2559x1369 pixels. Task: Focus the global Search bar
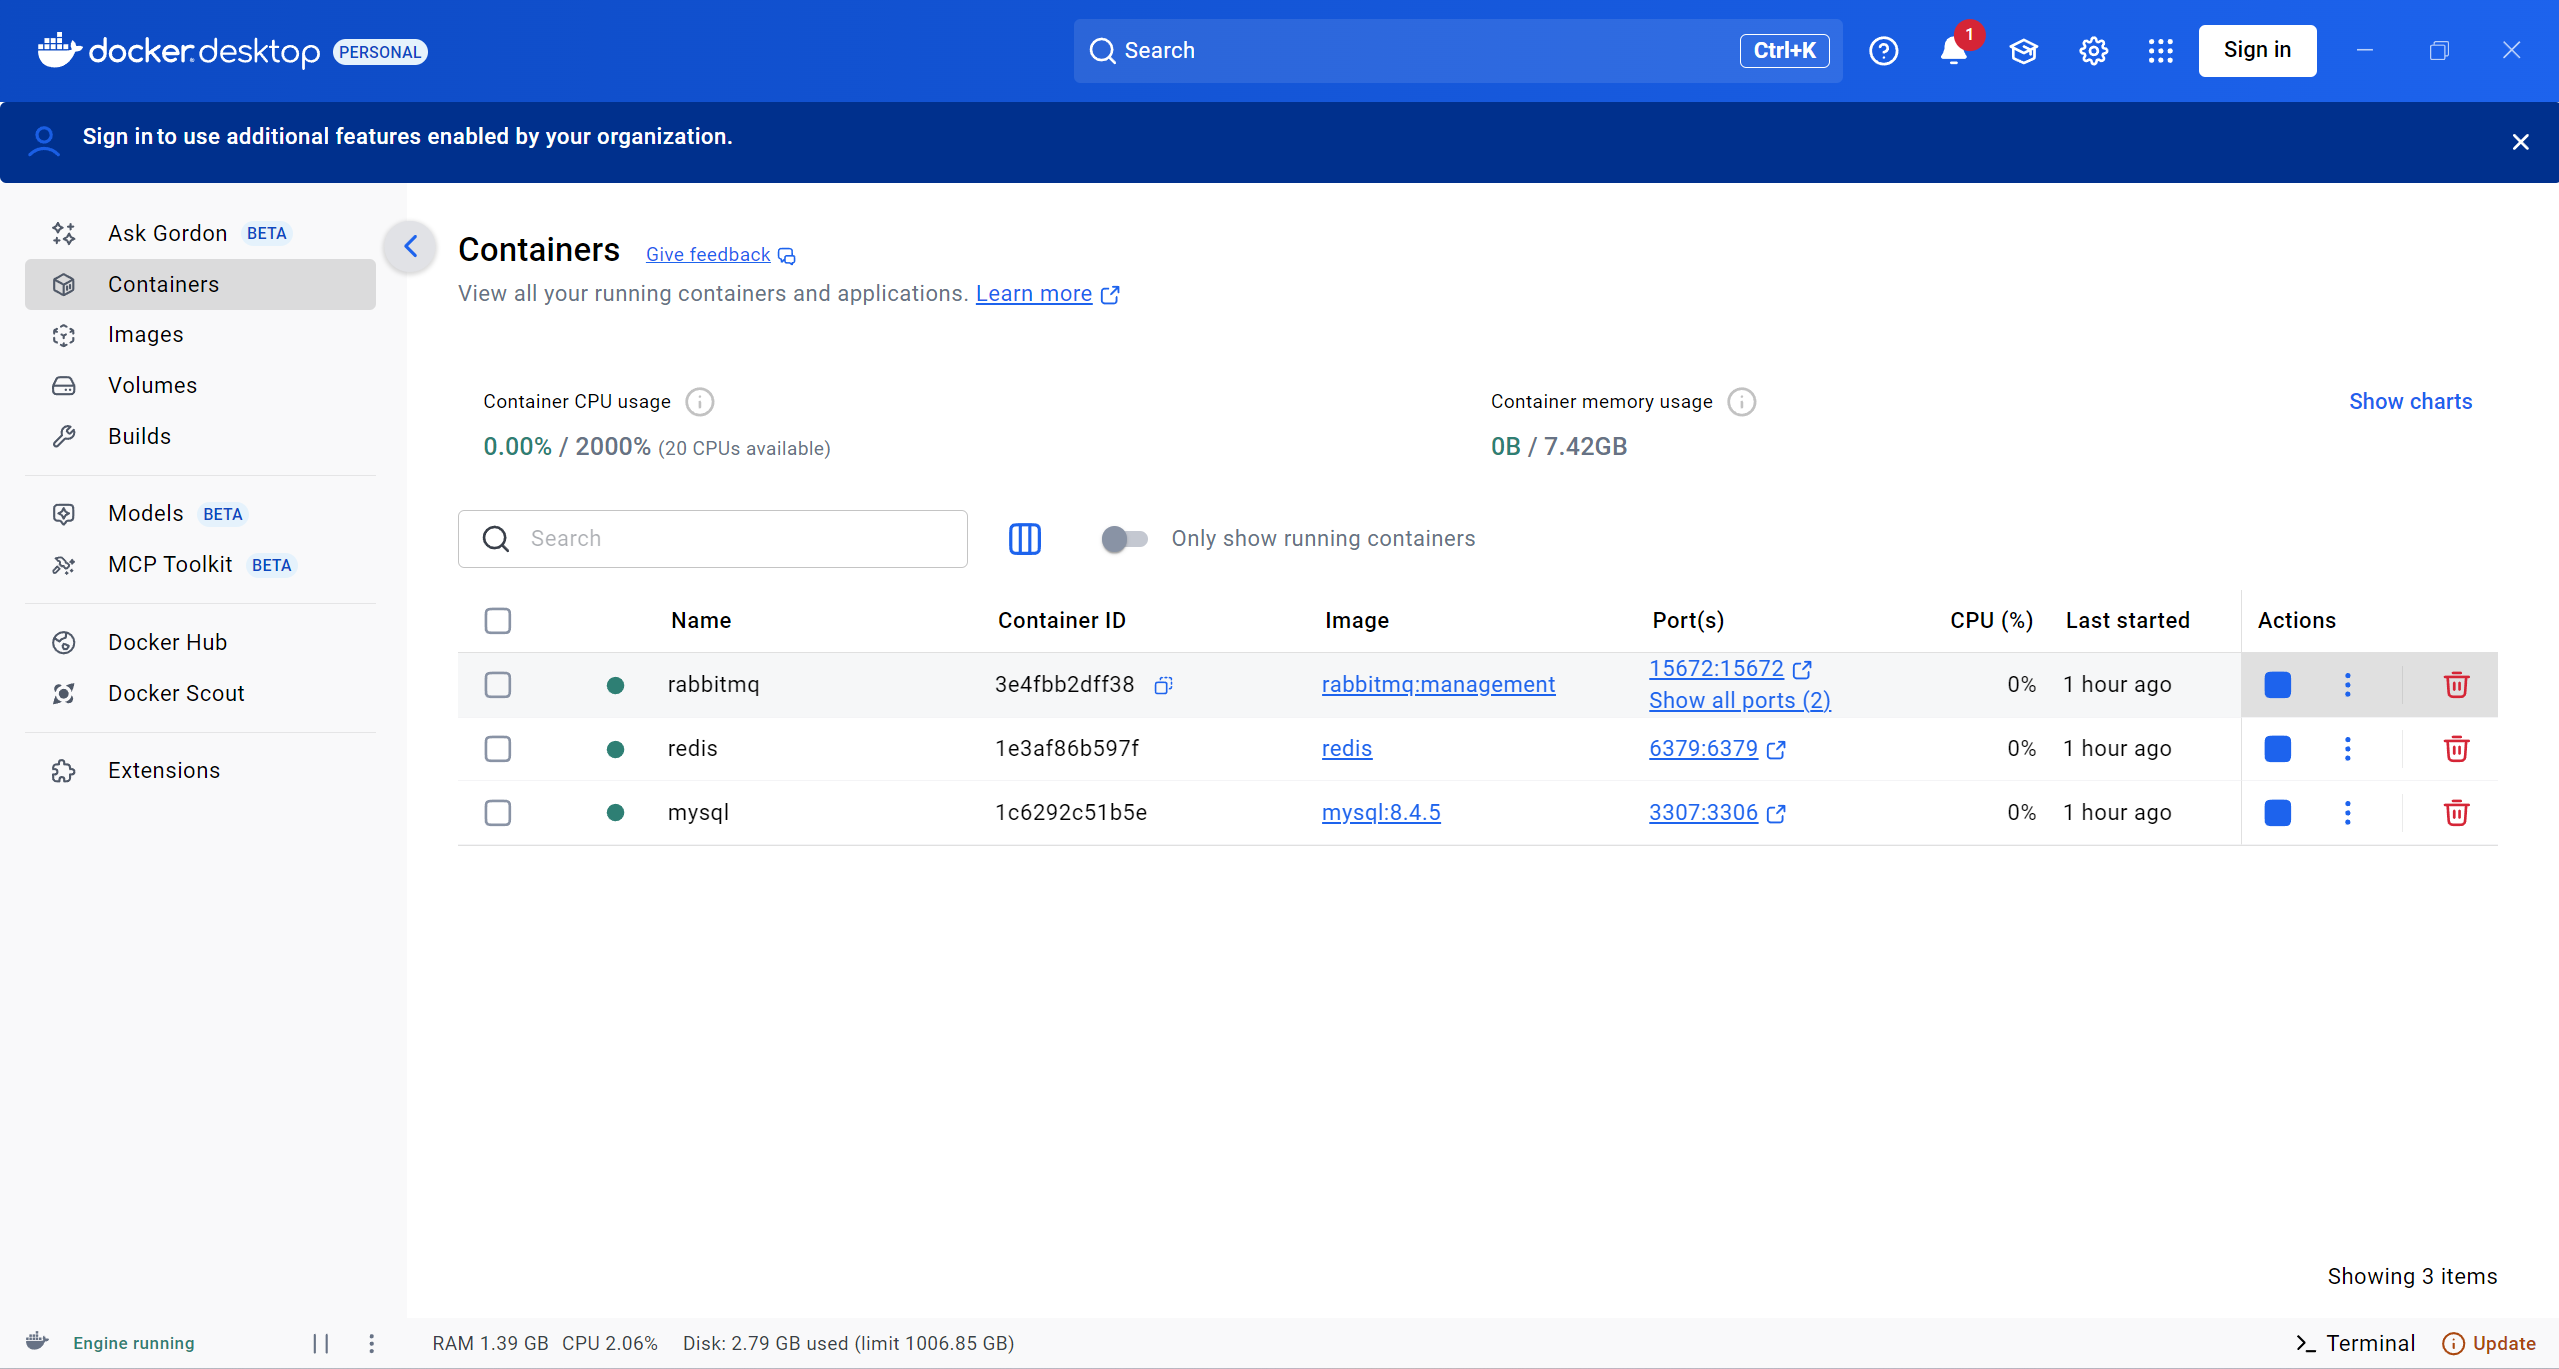(x=1458, y=51)
